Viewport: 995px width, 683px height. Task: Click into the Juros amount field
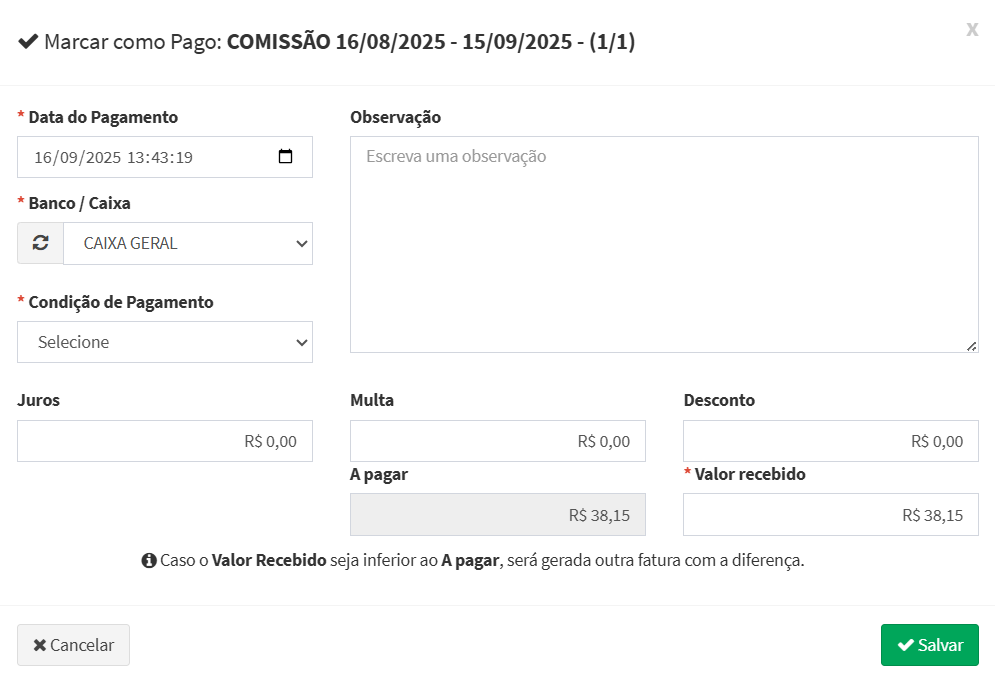point(165,441)
